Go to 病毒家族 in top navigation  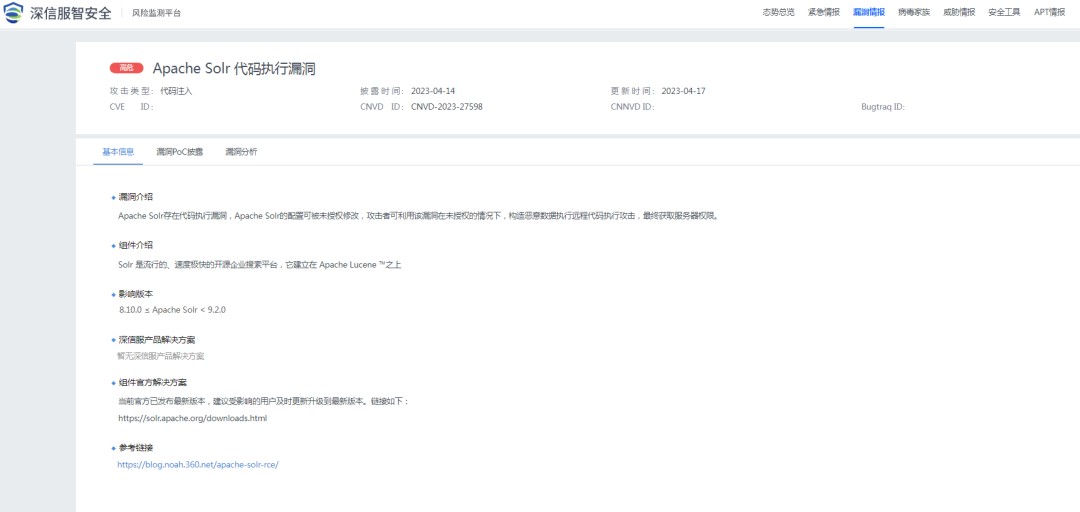click(914, 12)
